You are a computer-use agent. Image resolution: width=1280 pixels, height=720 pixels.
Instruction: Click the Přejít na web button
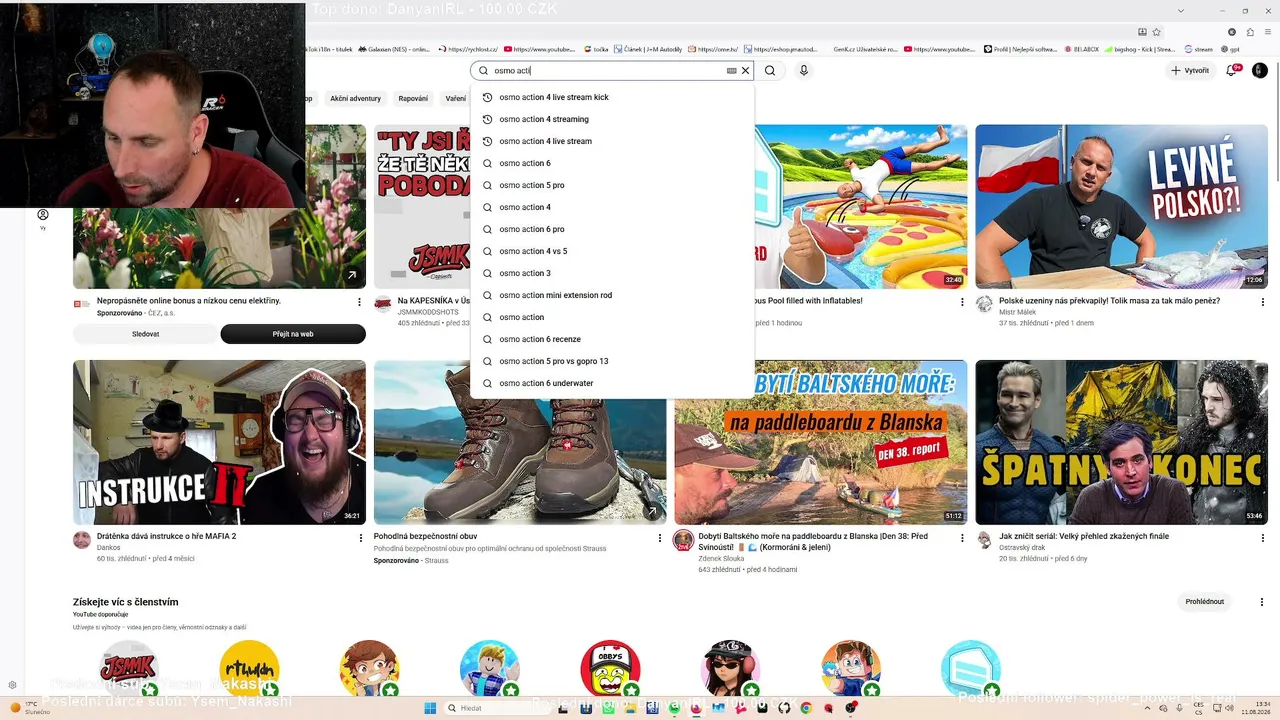[293, 334]
